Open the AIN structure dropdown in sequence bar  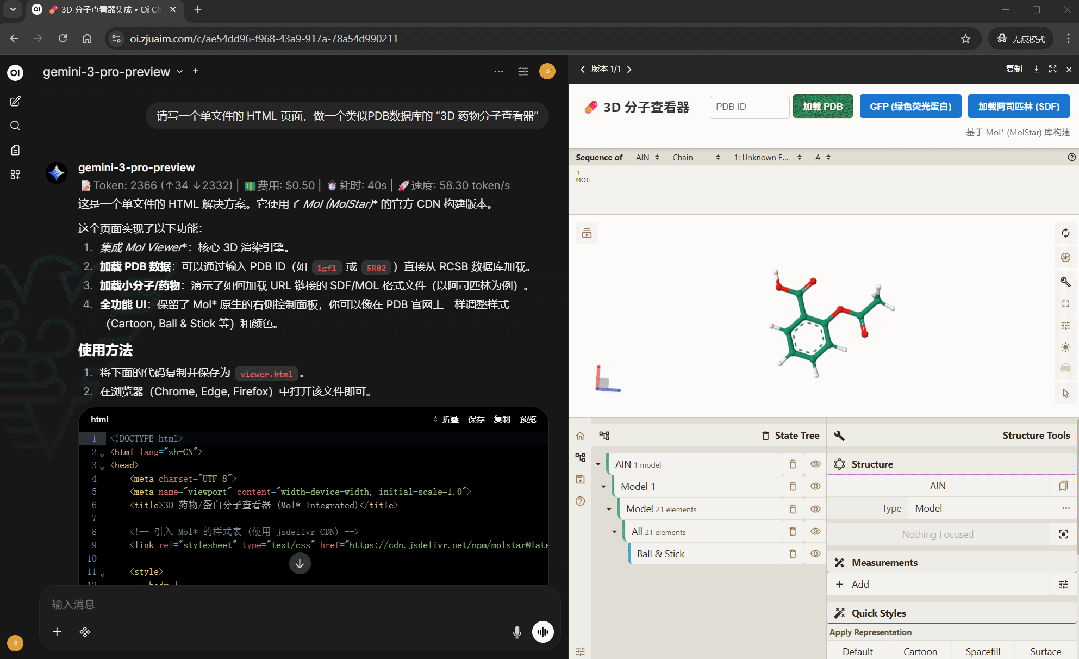[x=648, y=157]
